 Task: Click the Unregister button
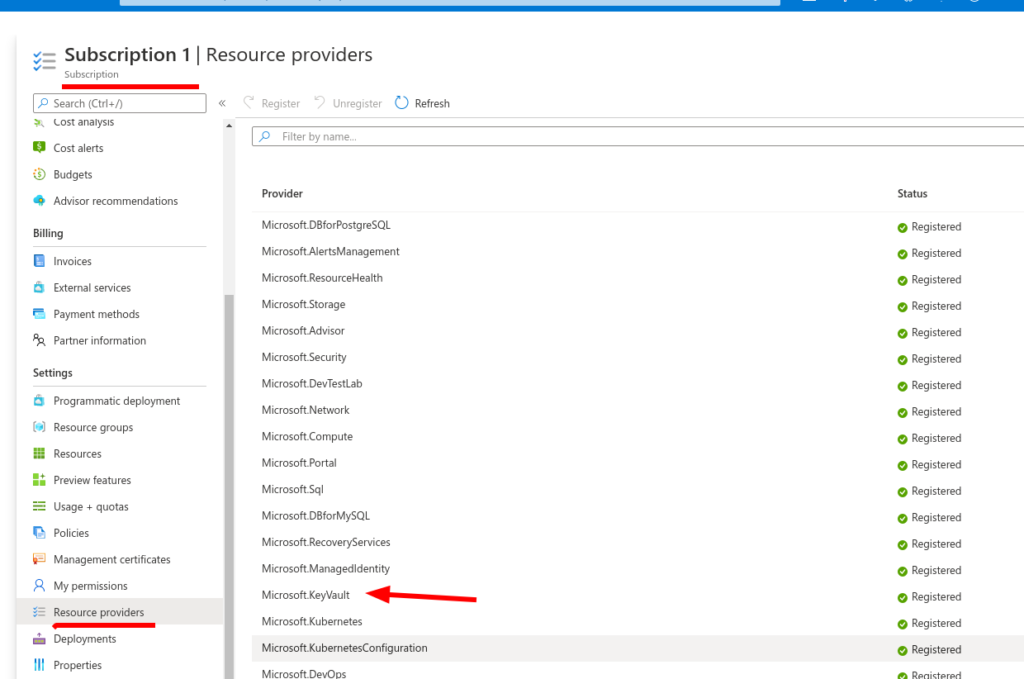pyautogui.click(x=348, y=103)
